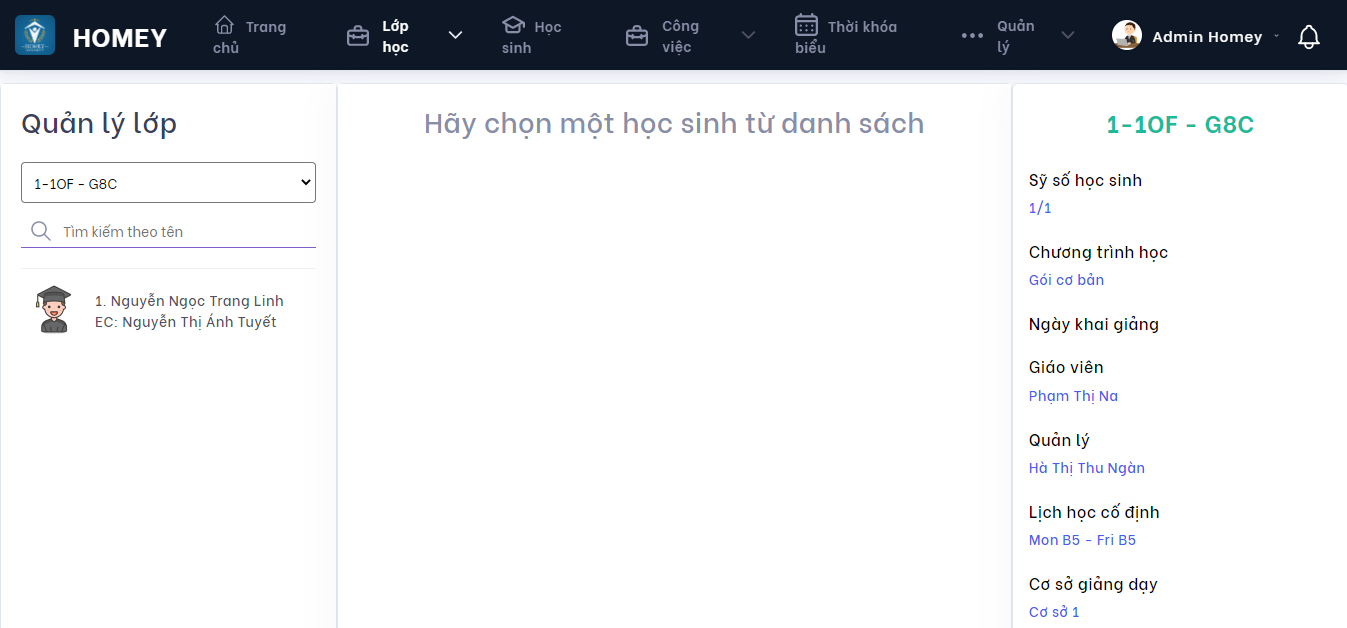
Task: Click the ellipsis icon next to Quản lý
Action: (x=970, y=35)
